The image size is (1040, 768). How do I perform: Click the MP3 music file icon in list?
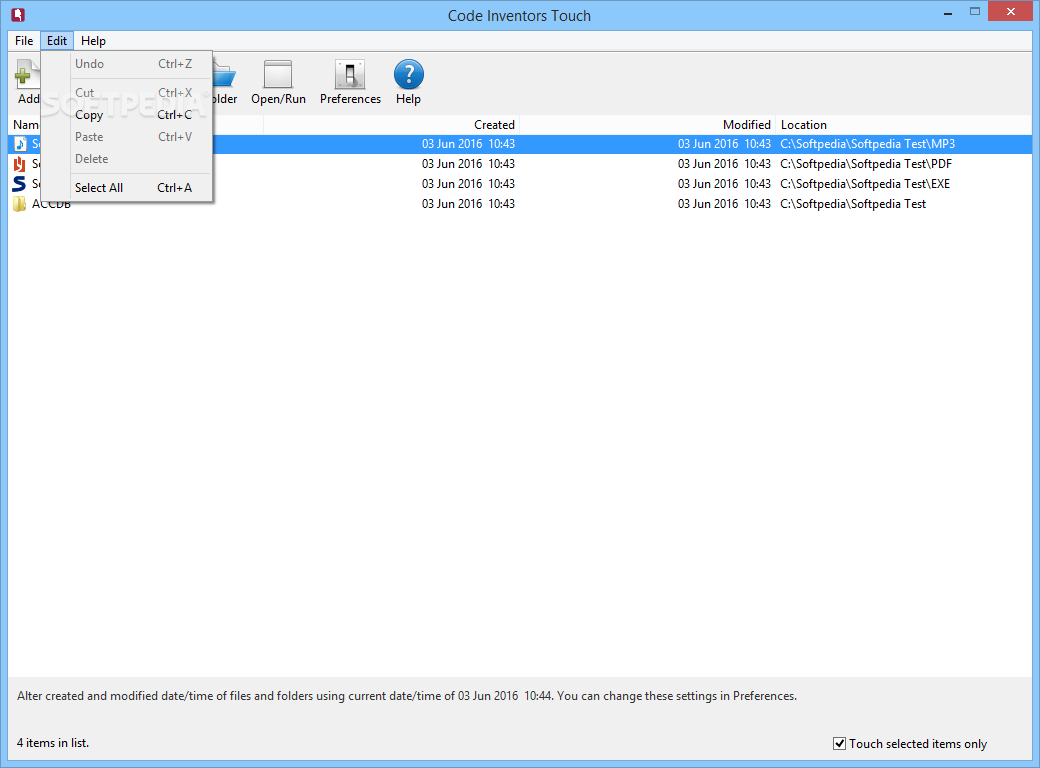pyautogui.click(x=21, y=144)
